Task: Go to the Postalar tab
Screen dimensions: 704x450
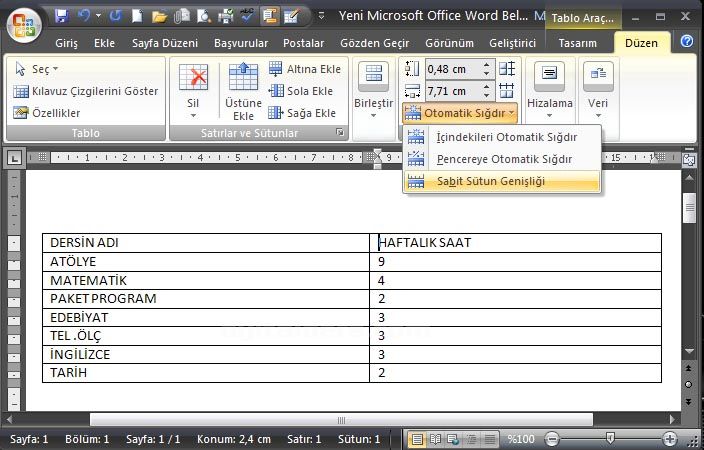Action: (304, 43)
